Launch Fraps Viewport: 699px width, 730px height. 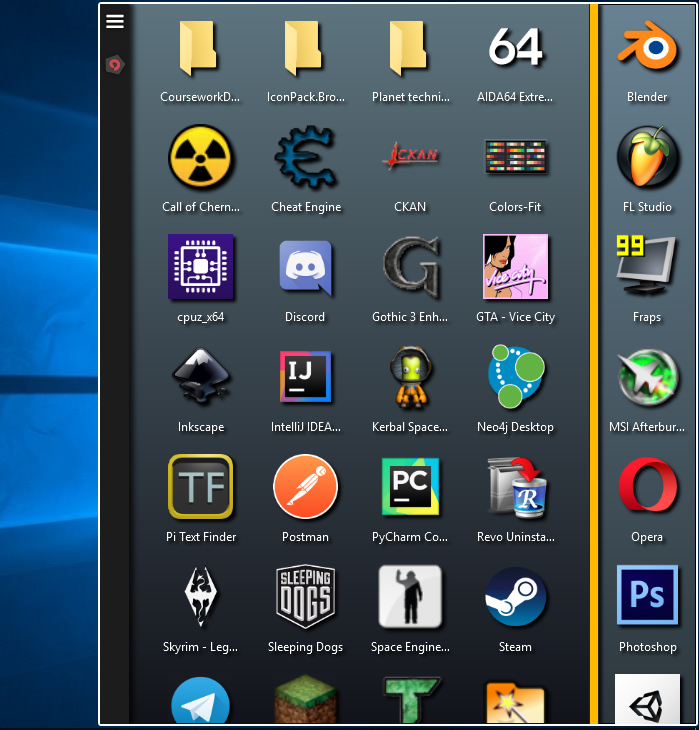646,264
